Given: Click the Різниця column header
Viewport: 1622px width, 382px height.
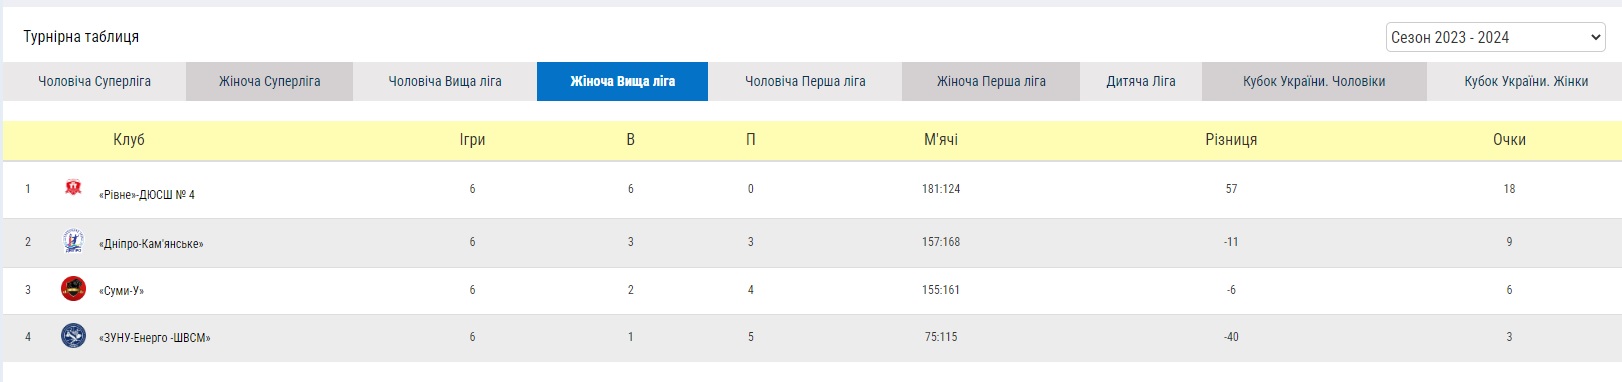Looking at the screenshot, I should click(1231, 140).
